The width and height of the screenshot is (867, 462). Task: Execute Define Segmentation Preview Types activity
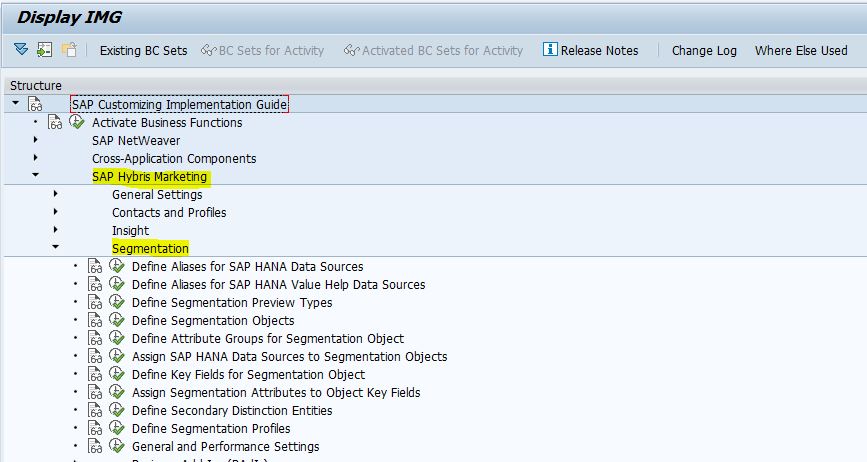(117, 302)
